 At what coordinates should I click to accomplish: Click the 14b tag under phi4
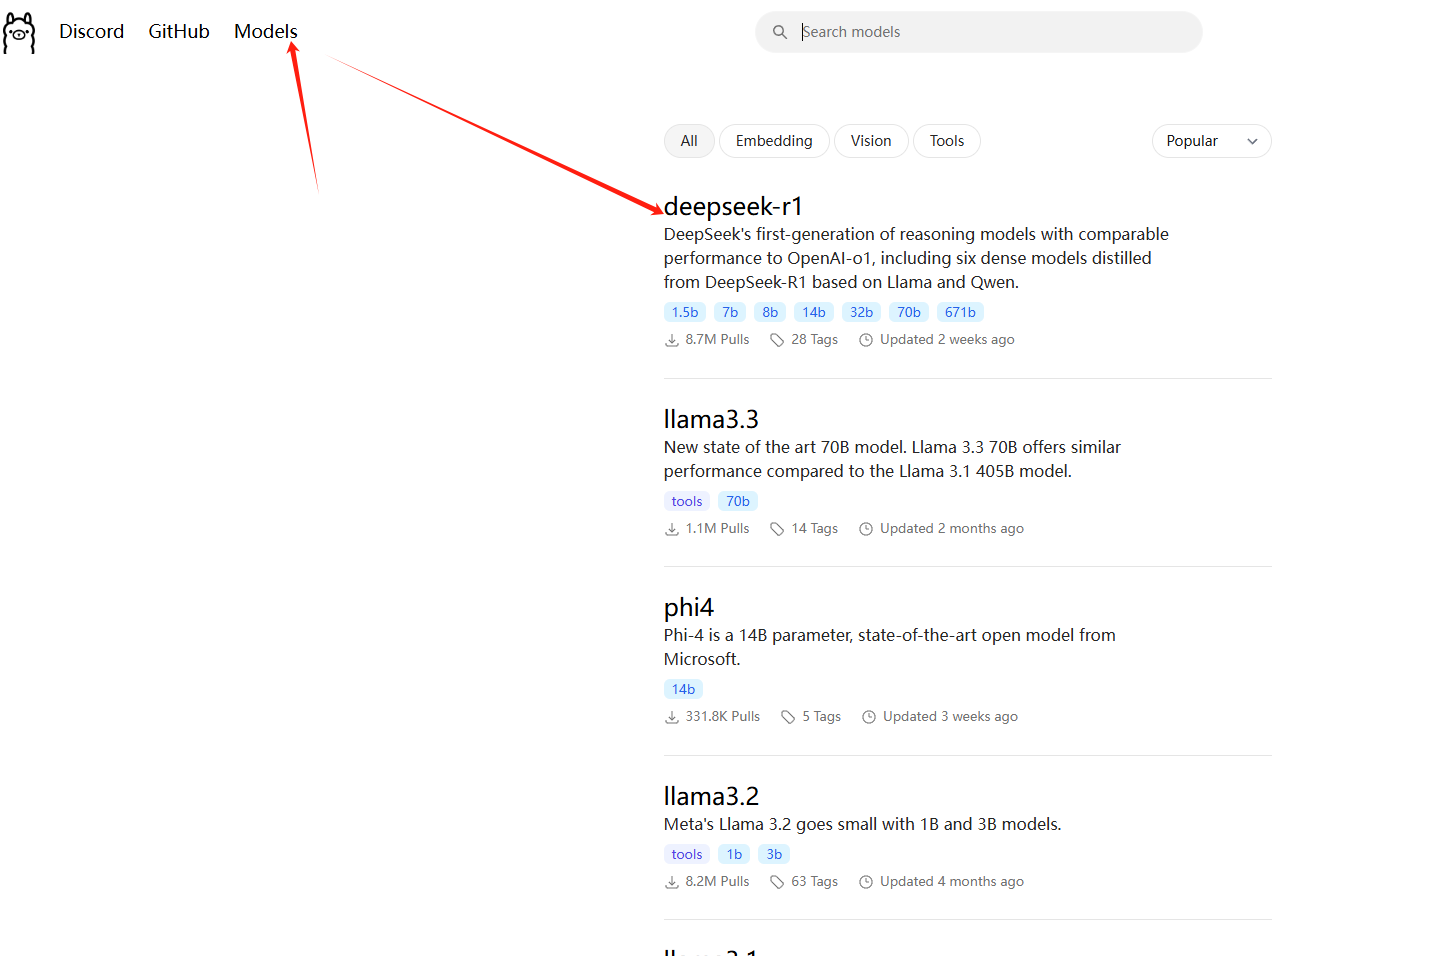pyautogui.click(x=684, y=689)
